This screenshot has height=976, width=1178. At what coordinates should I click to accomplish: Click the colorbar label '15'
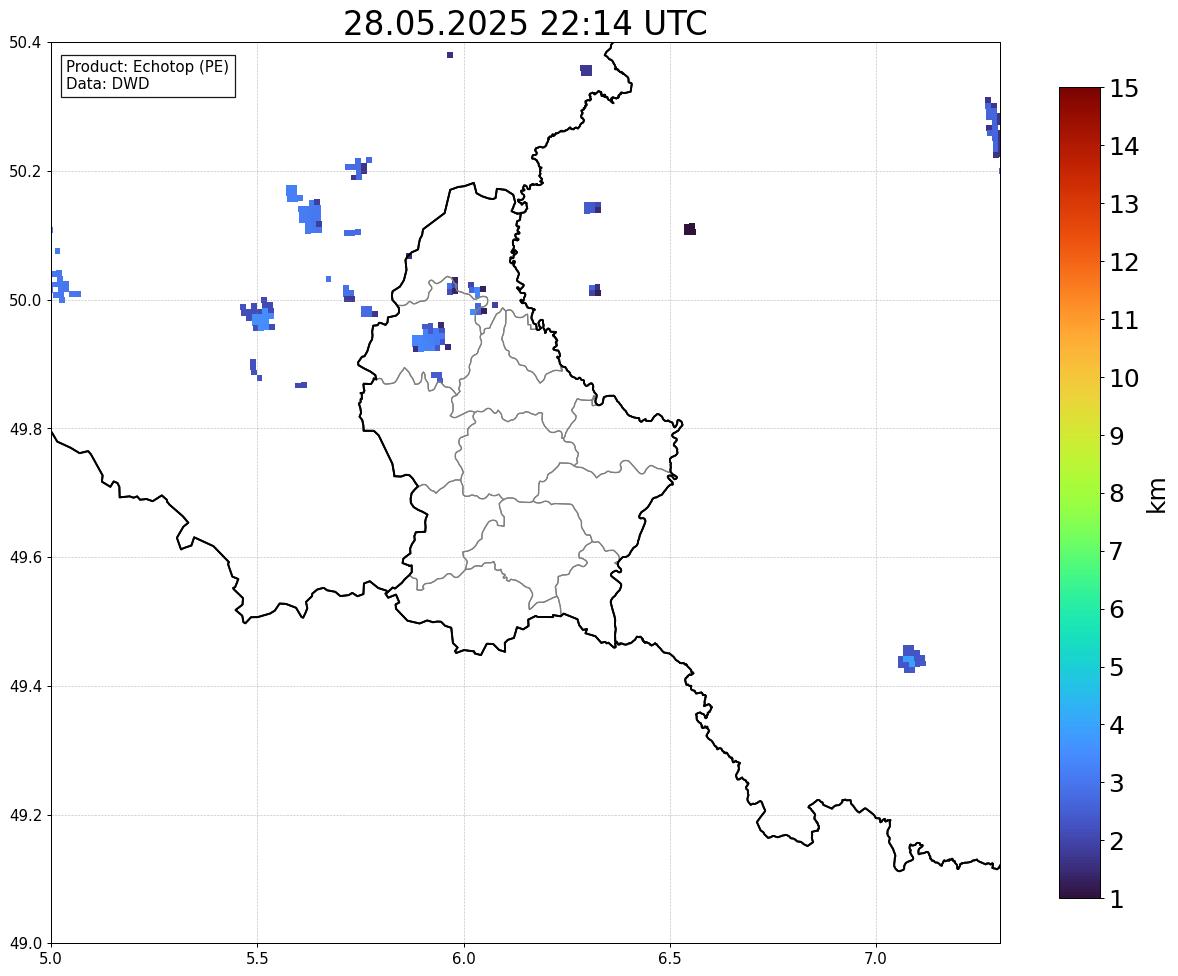pyautogui.click(x=1124, y=89)
